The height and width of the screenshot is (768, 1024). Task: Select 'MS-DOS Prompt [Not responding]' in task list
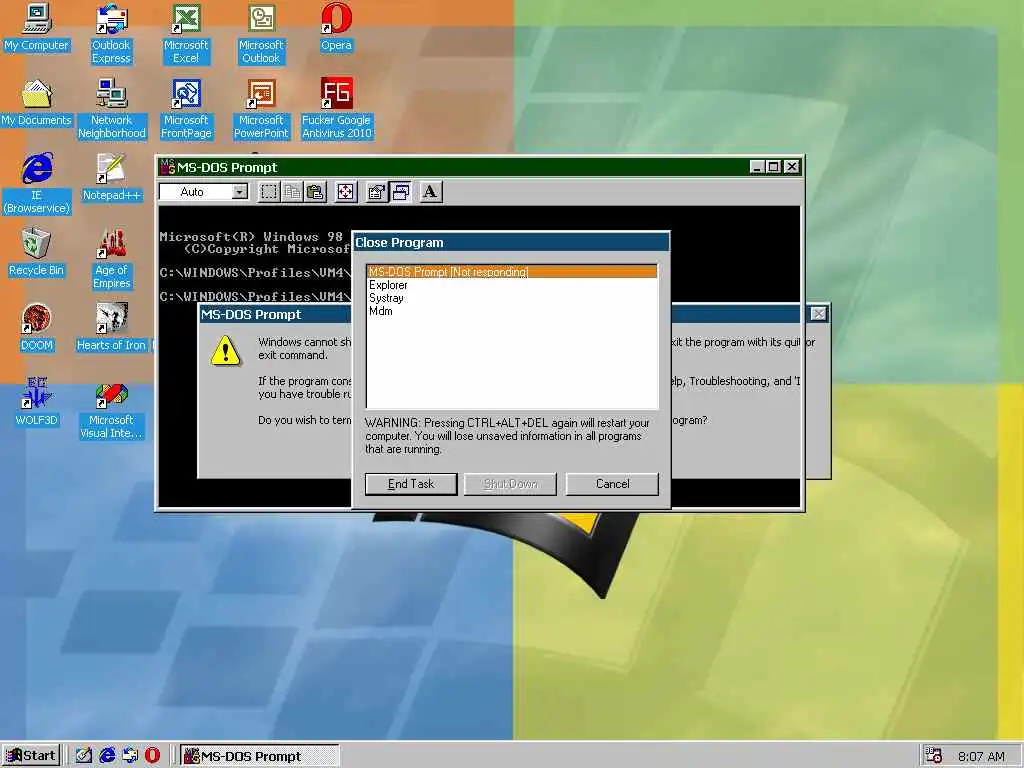point(512,272)
